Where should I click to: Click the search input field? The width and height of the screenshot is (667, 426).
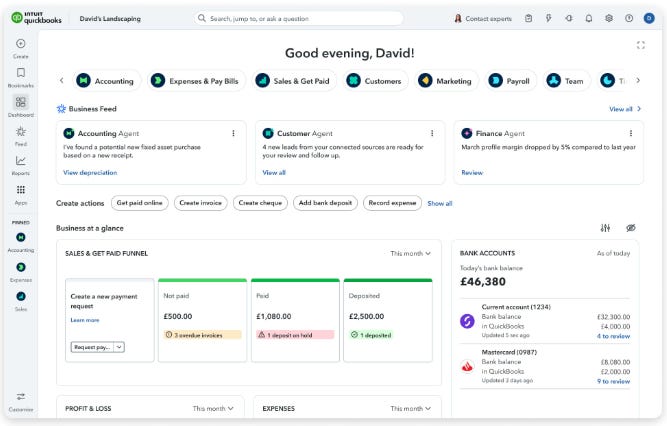(x=298, y=18)
